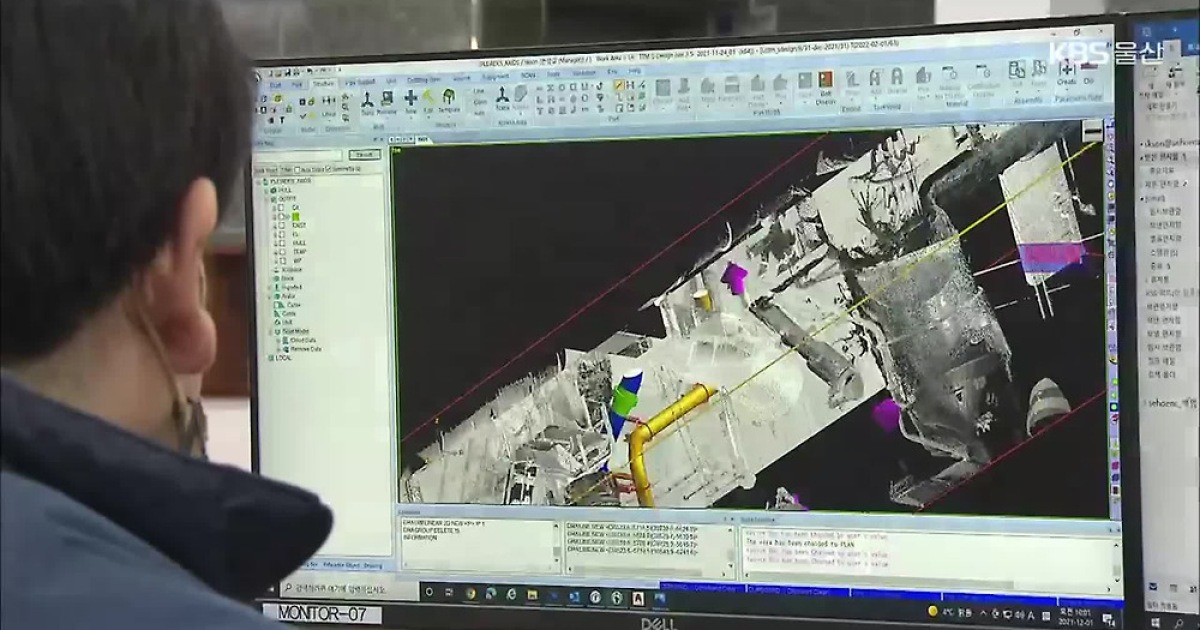Image resolution: width=1200 pixels, height=630 pixels.
Task: Open the Tools ribbon tab
Action: 551,74
